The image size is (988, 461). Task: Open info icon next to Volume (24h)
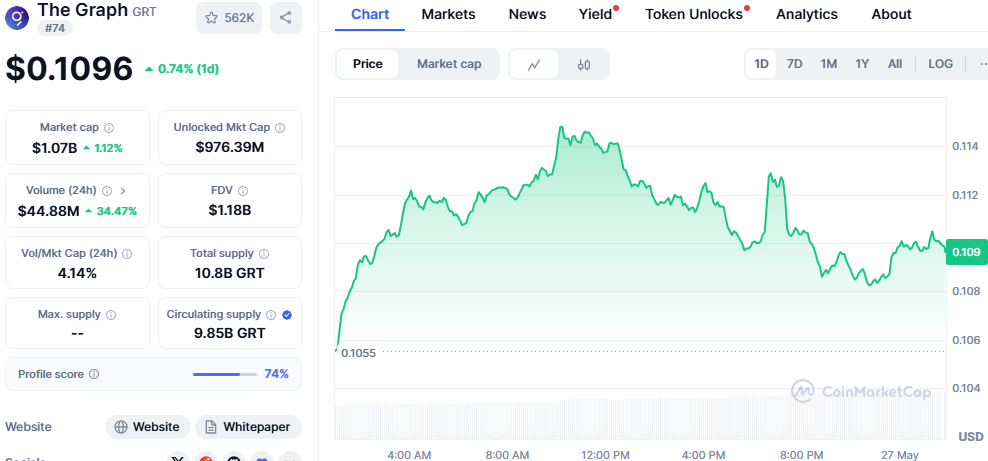[x=107, y=190]
